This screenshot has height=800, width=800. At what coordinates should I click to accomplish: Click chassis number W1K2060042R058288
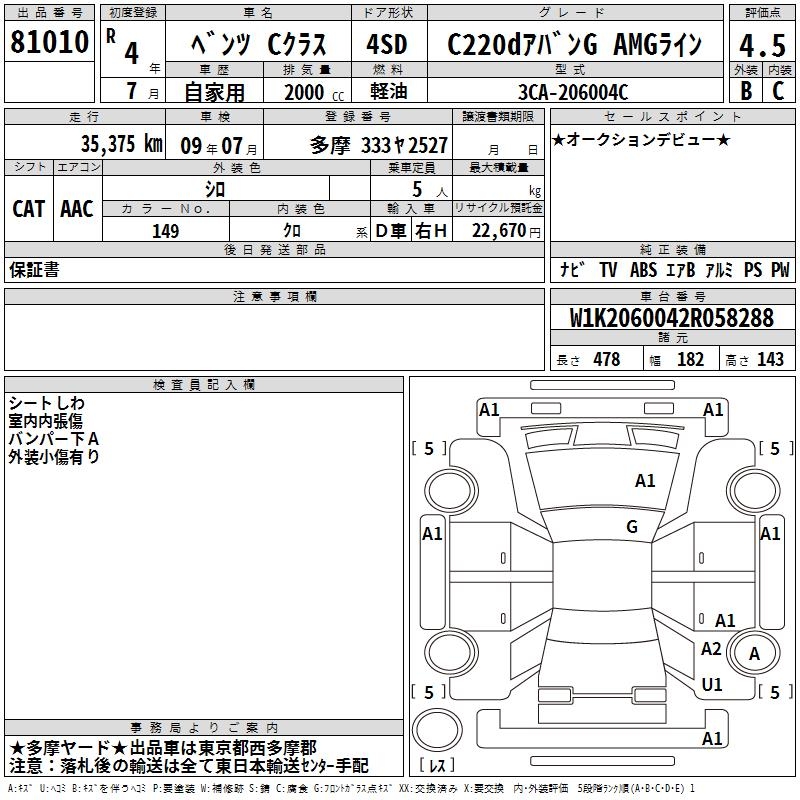point(672,318)
